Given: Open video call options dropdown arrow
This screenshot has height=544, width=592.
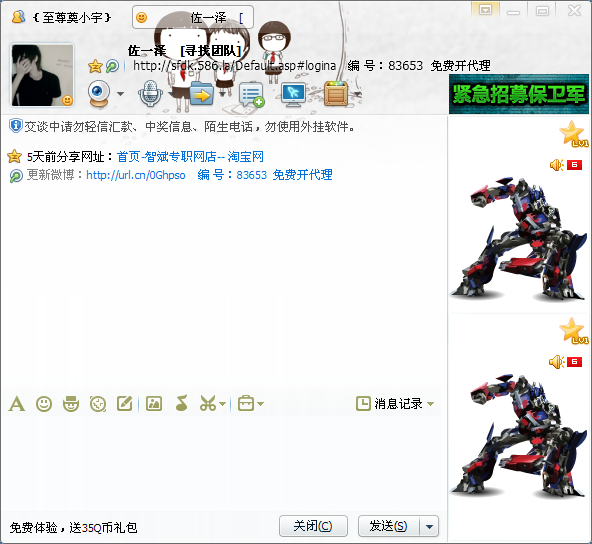Looking at the screenshot, I should [120, 94].
